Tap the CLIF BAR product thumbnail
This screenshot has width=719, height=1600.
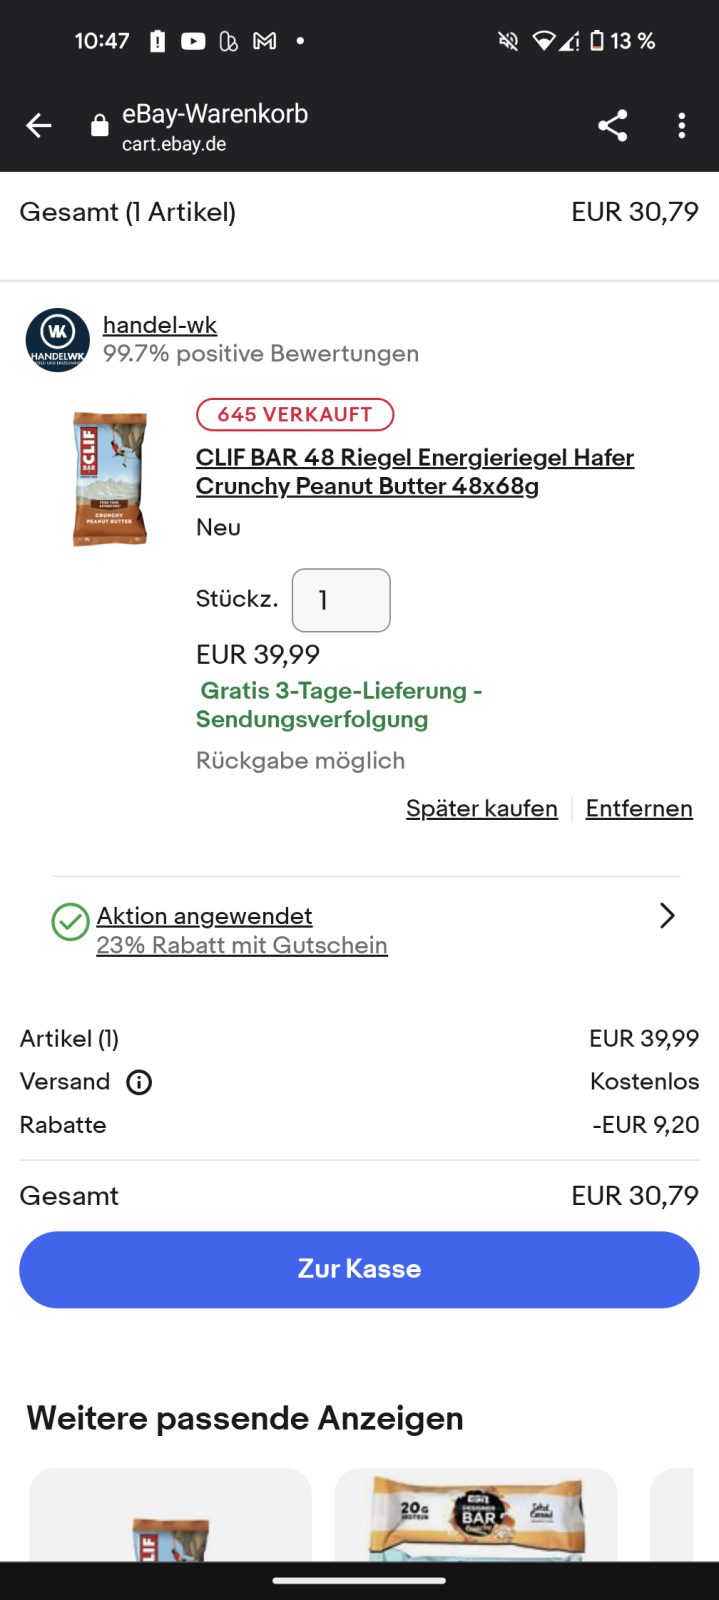point(110,478)
